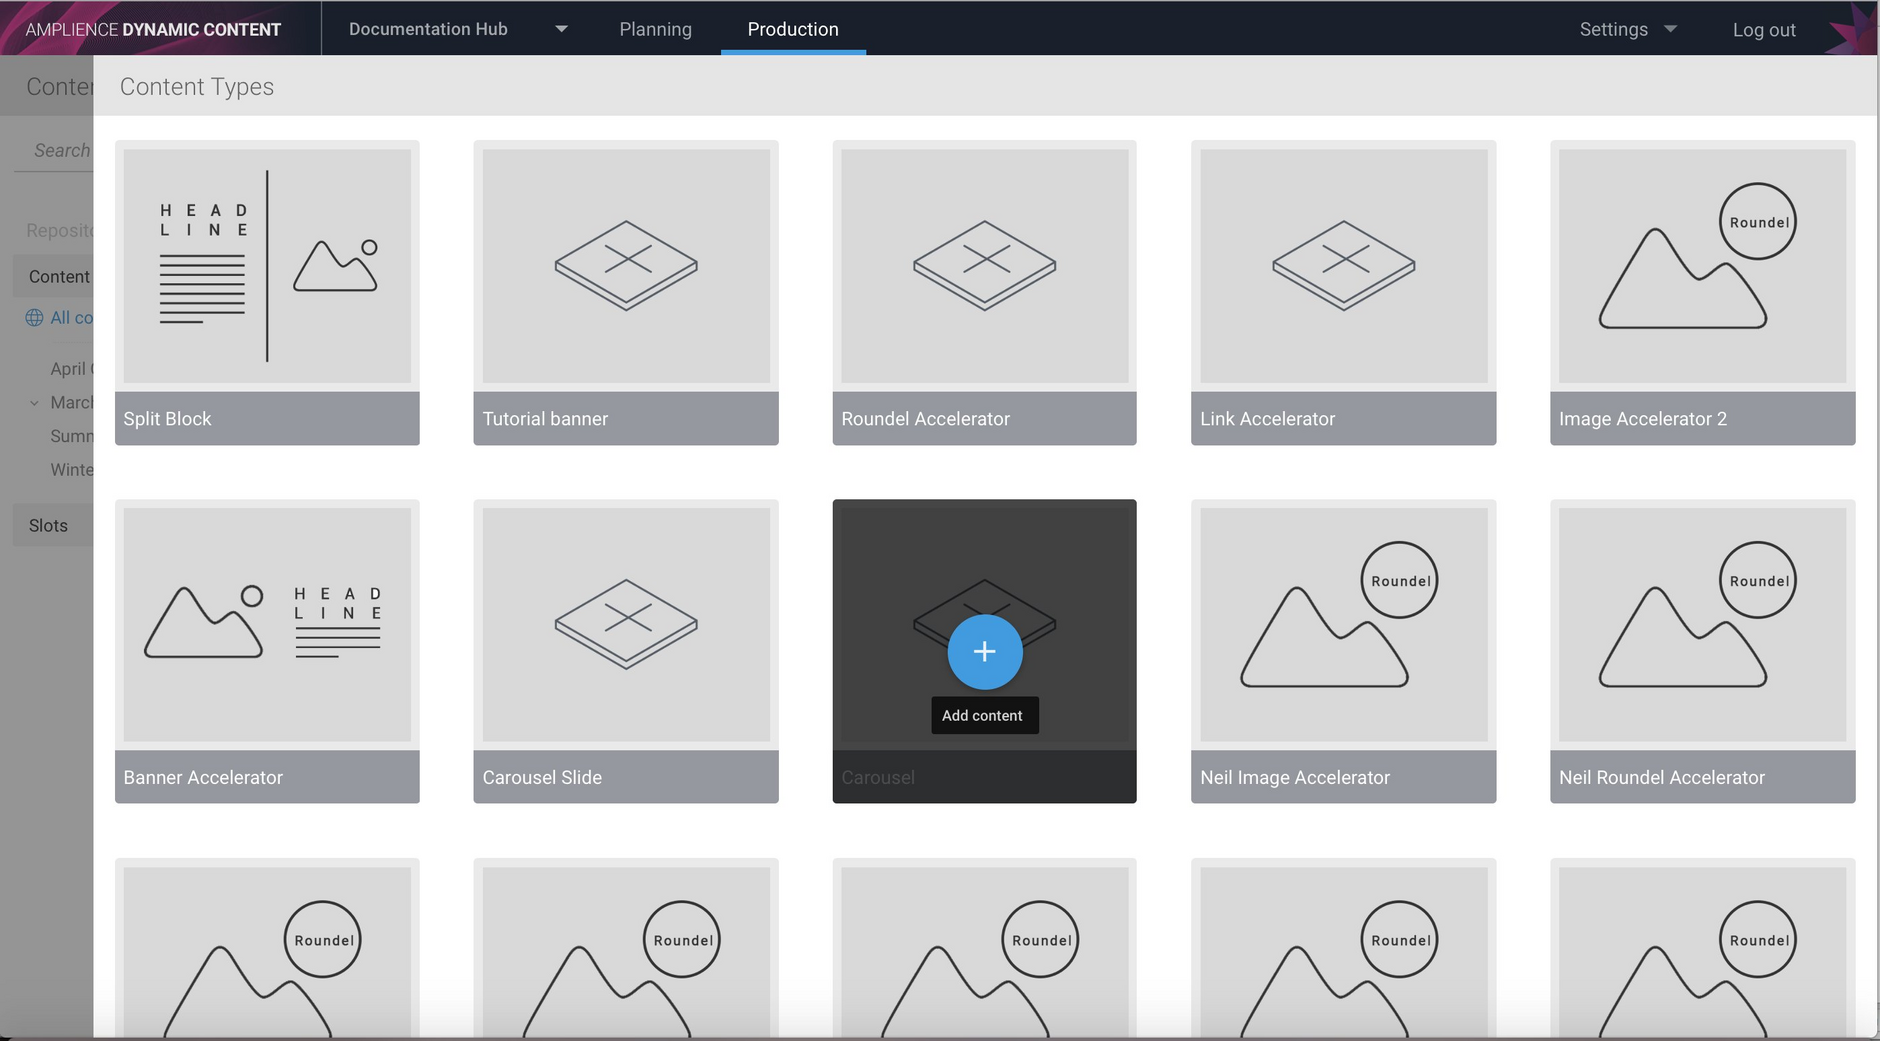This screenshot has height=1041, width=1880.
Task: Click the Content Types heading
Action: pyautogui.click(x=197, y=87)
